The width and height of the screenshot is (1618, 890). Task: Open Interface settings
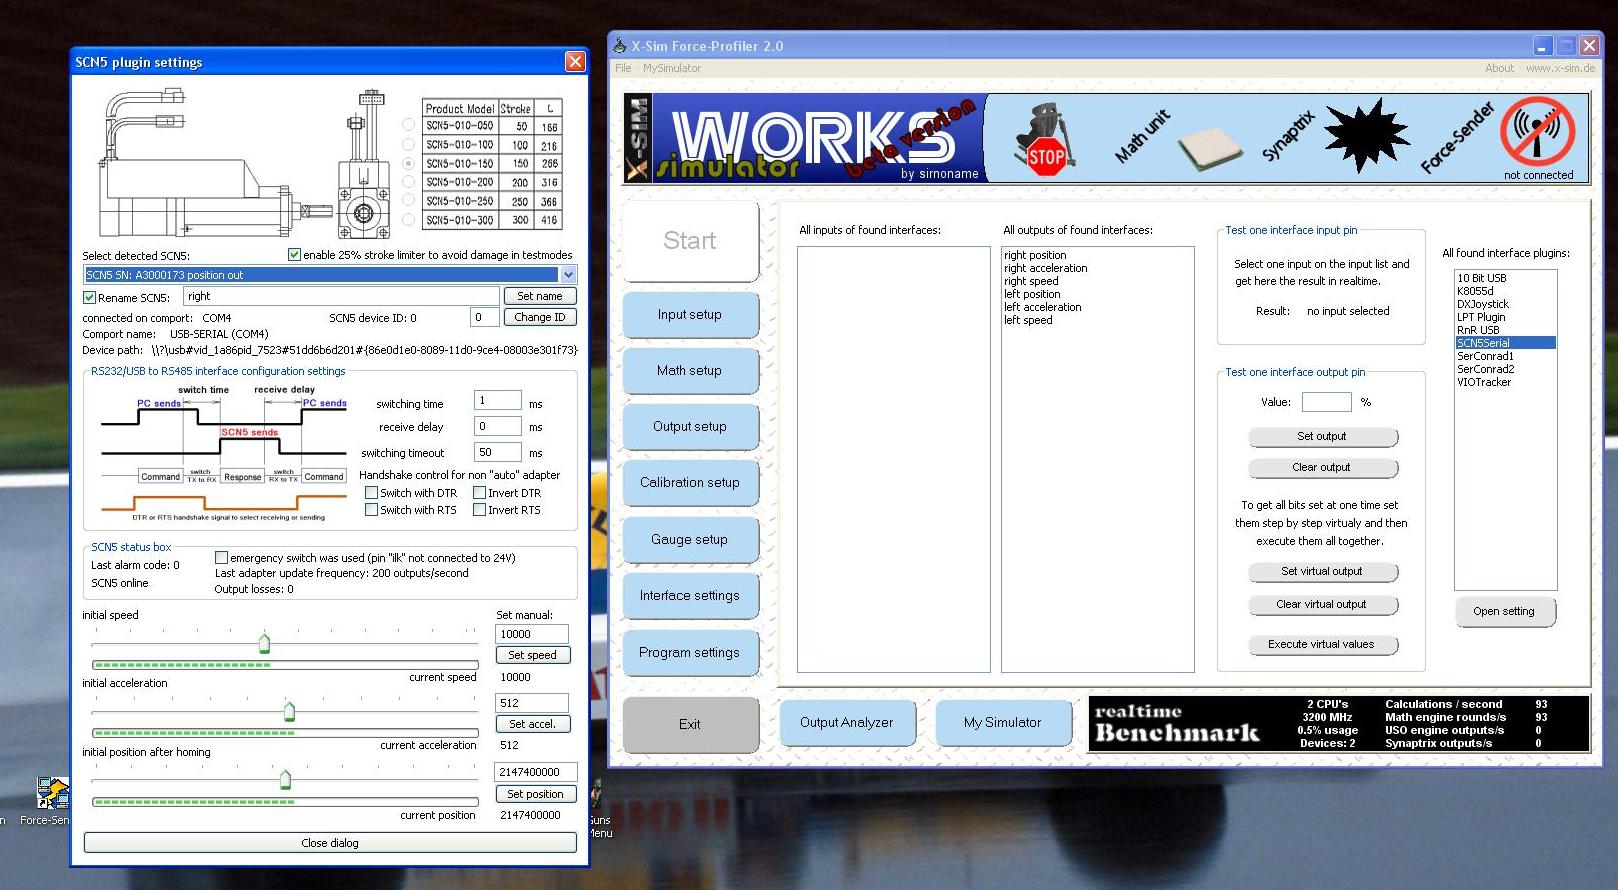click(x=690, y=596)
